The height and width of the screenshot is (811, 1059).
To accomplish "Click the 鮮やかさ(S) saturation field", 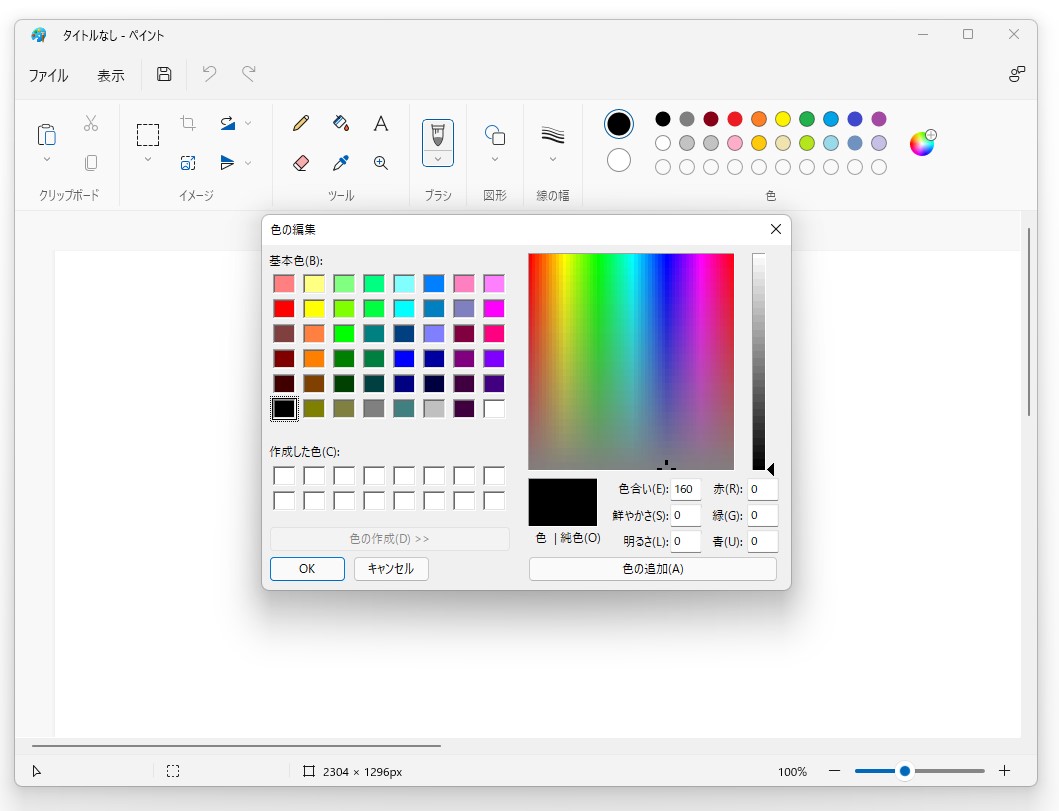I will tap(686, 515).
